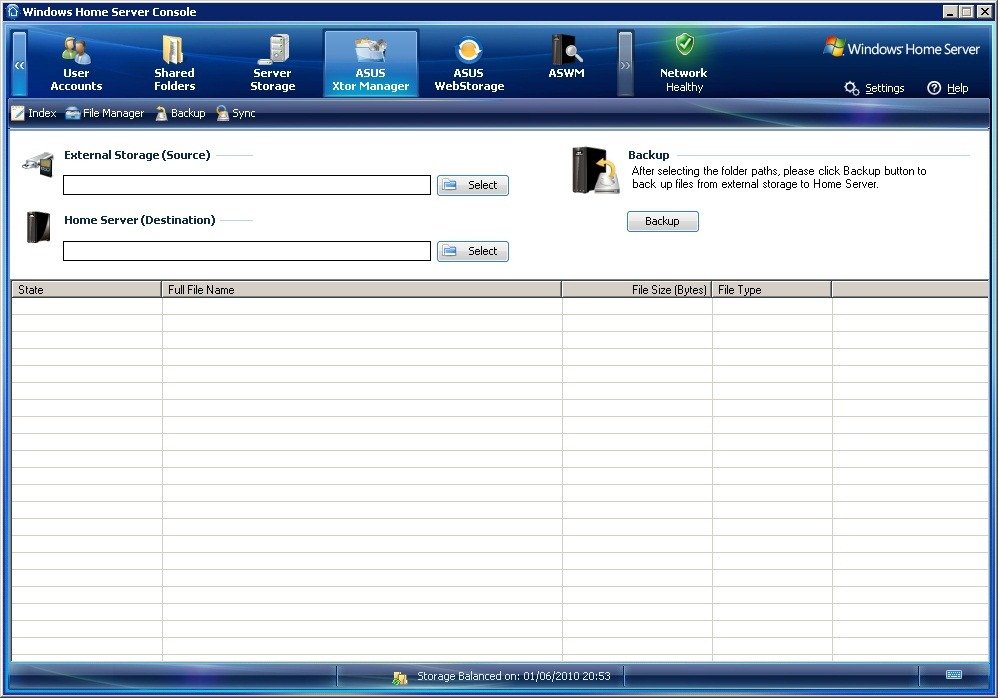The width and height of the screenshot is (998, 698).
Task: Click the Storage Balanced status text
Action: [514, 676]
